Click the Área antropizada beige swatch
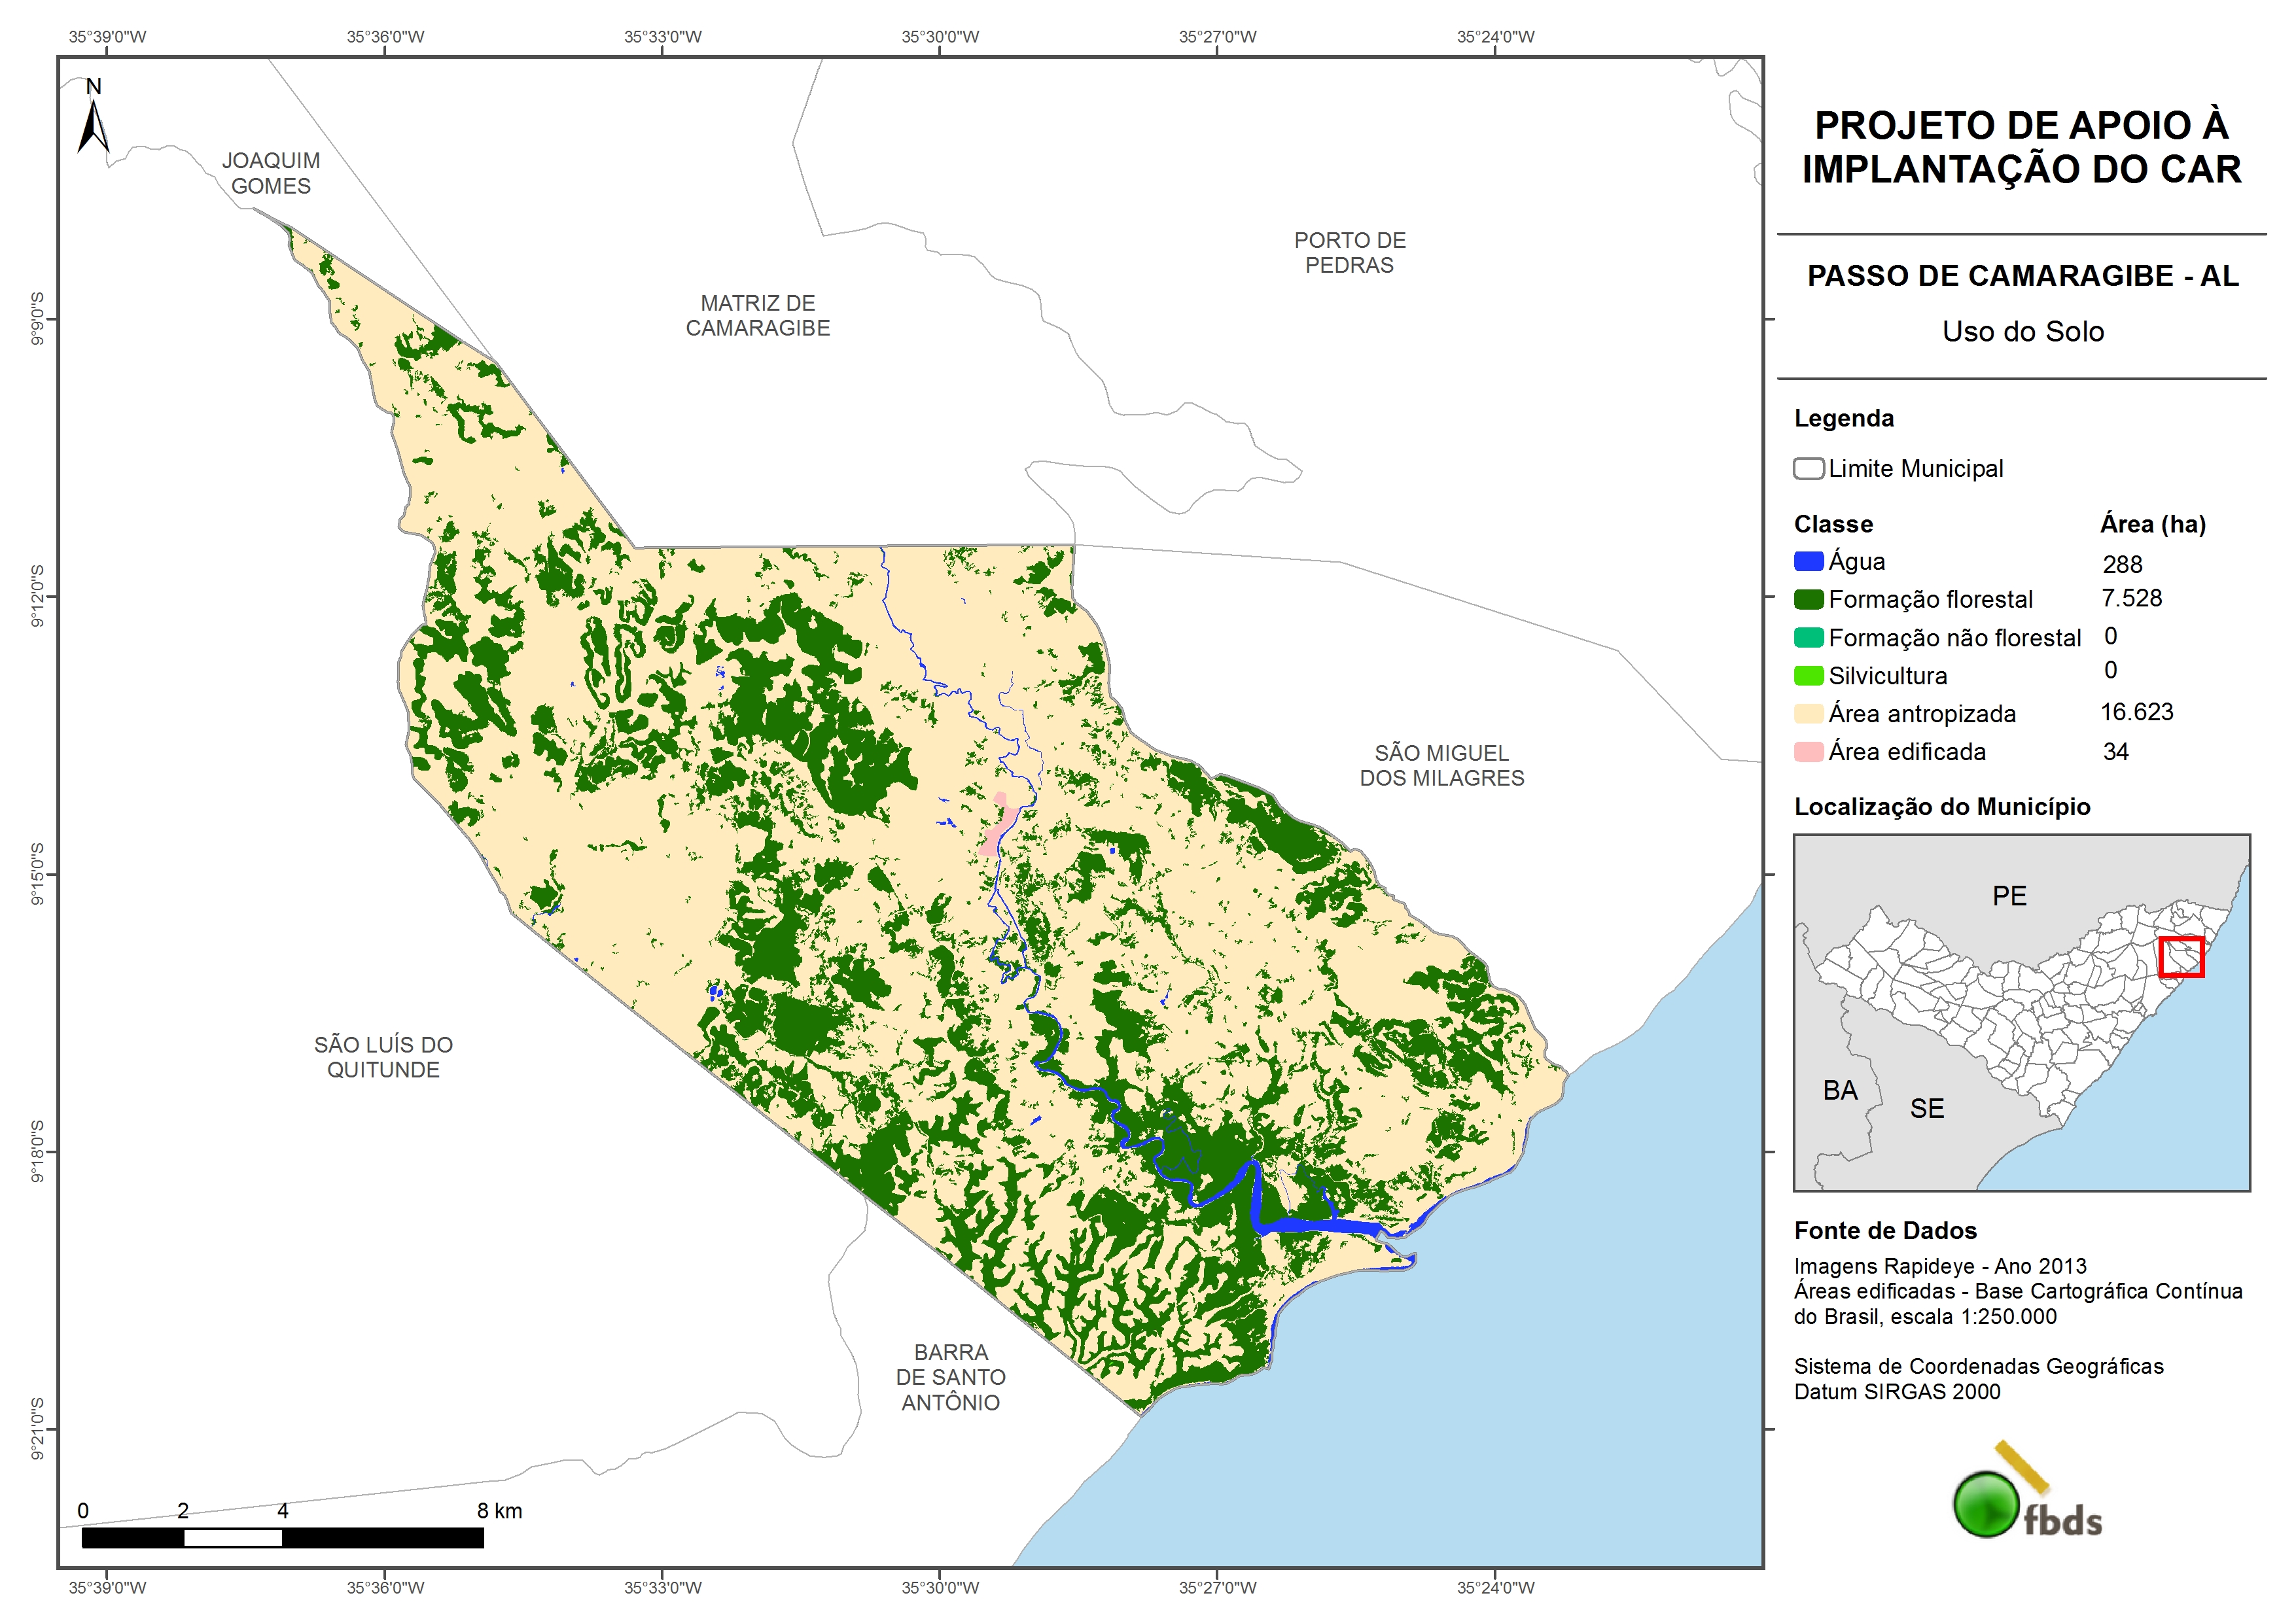2296x1623 pixels. [x=1808, y=714]
